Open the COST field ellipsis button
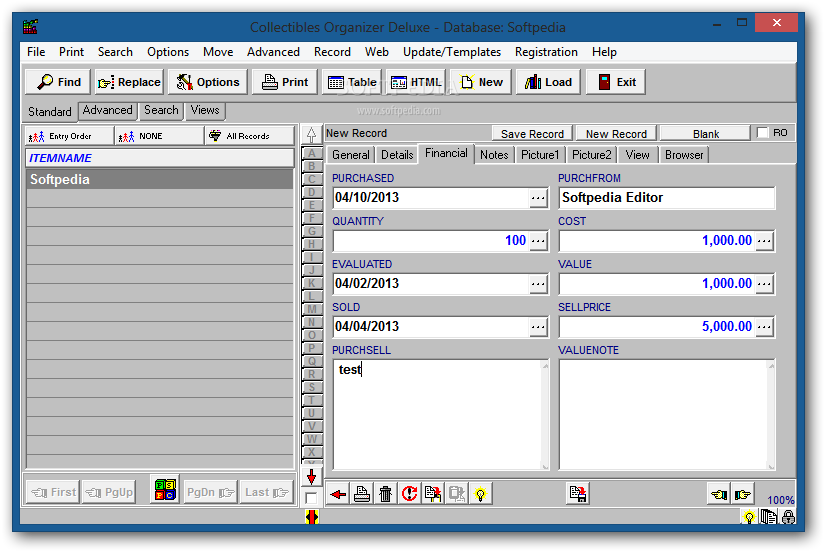Image resolution: width=825 pixels, height=552 pixels. (764, 242)
